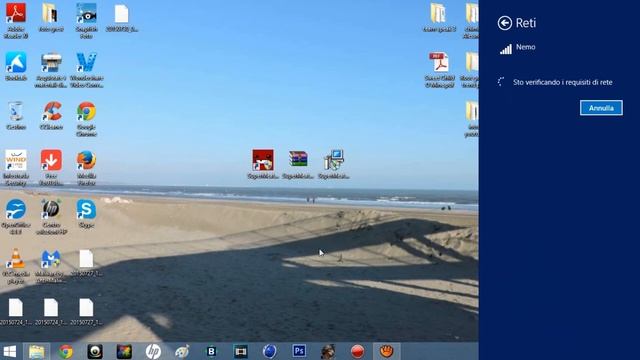The image size is (640, 360).
Task: Open Malwarebytes desktop shortcut
Action: coord(51,265)
